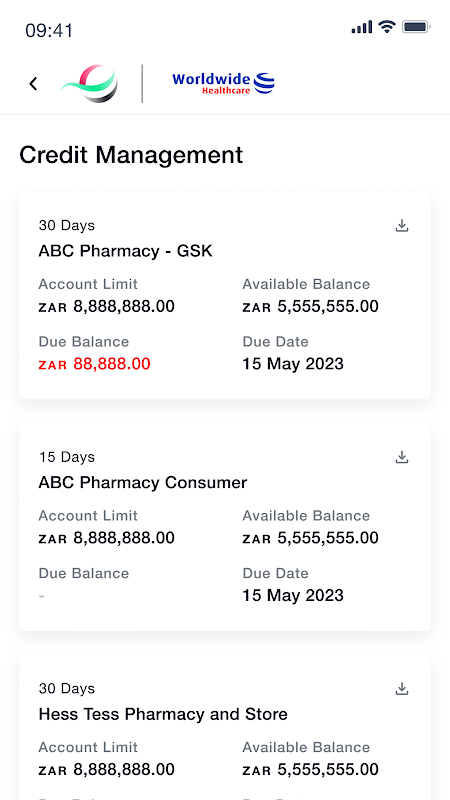Tap the 09:41 clock in status bar

(x=49, y=31)
